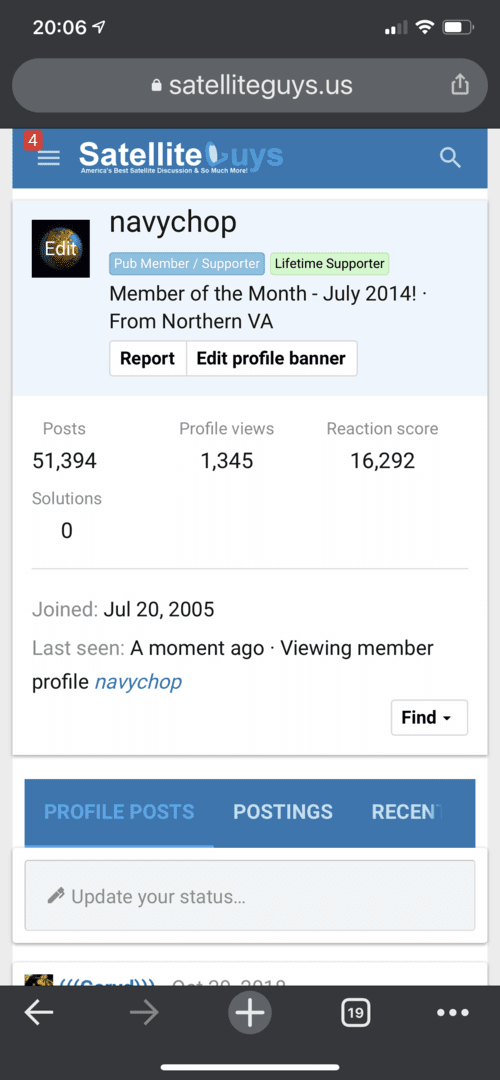500x1080 pixels.
Task: Edit the navychop avatar image
Action: coord(61,249)
